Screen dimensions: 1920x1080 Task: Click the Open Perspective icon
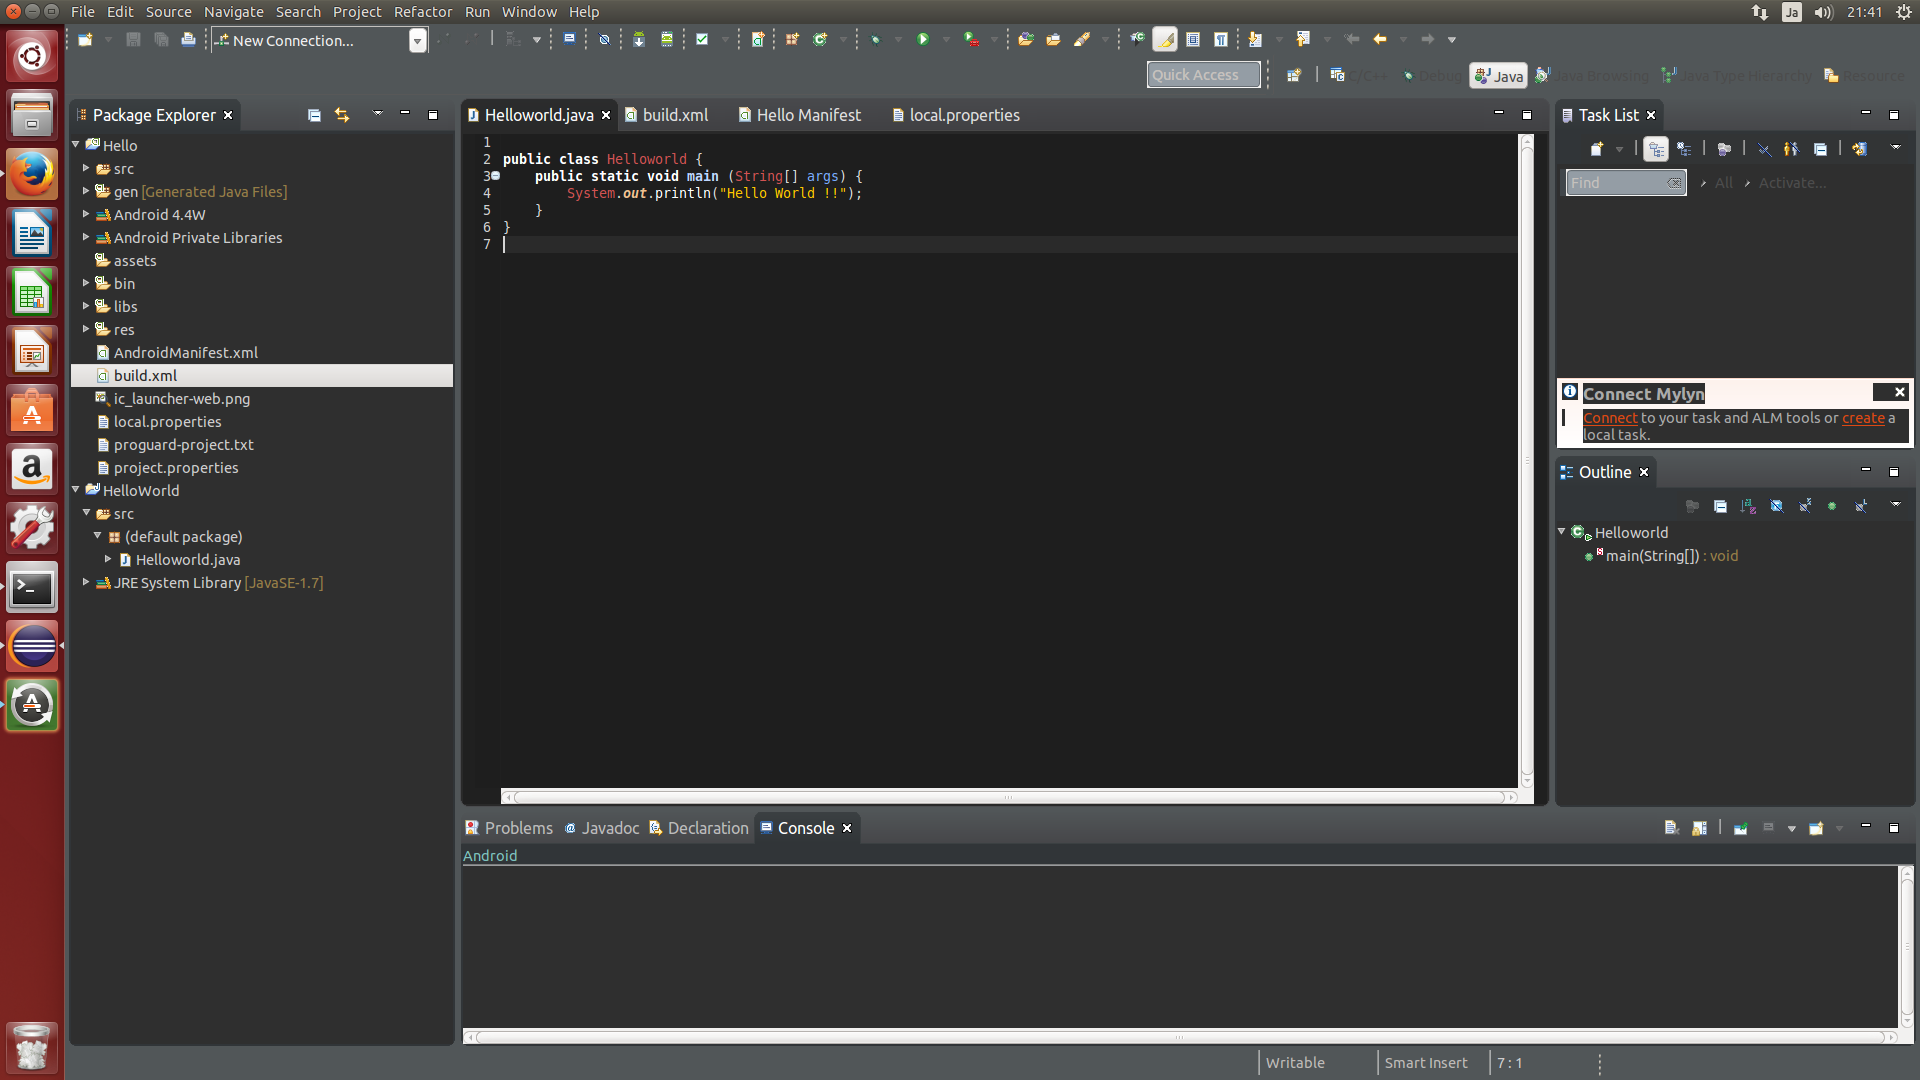click(x=1294, y=75)
